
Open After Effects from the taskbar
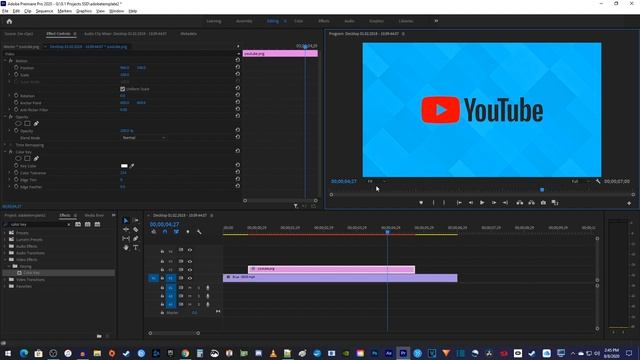(x=389, y=353)
